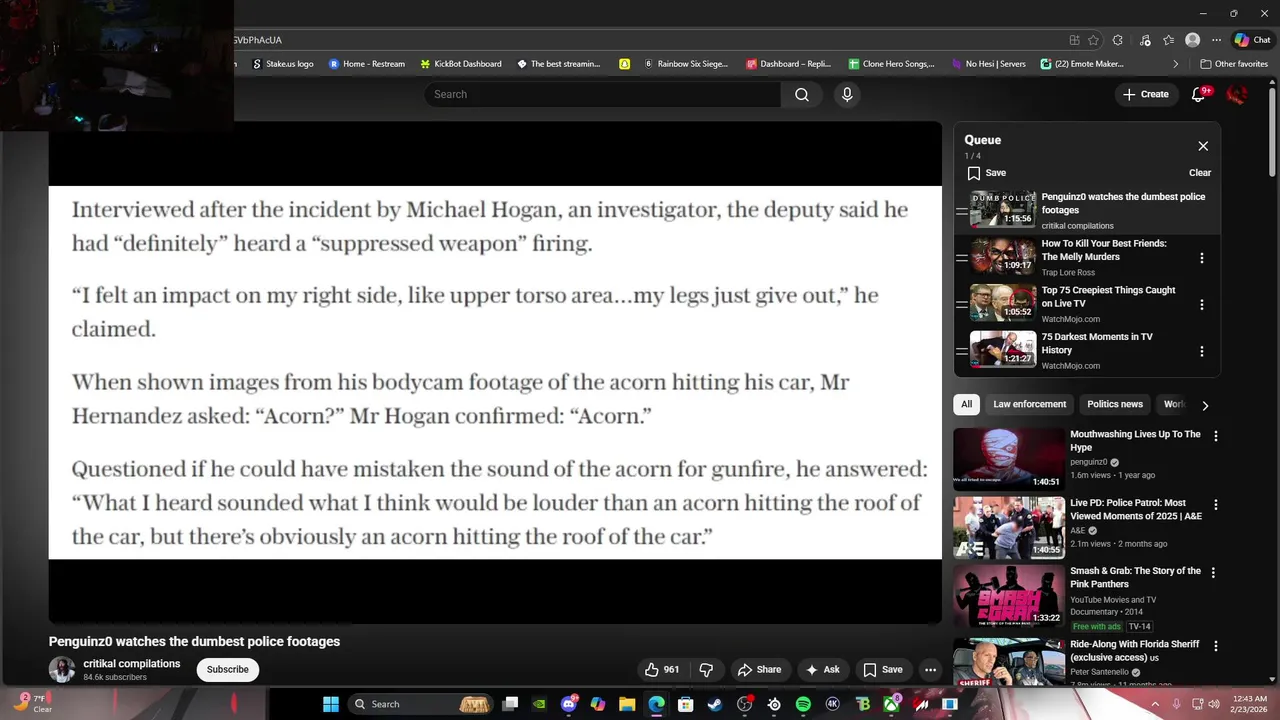The width and height of the screenshot is (1280, 720).
Task: Open the more actions ellipsis under video
Action: point(930,670)
